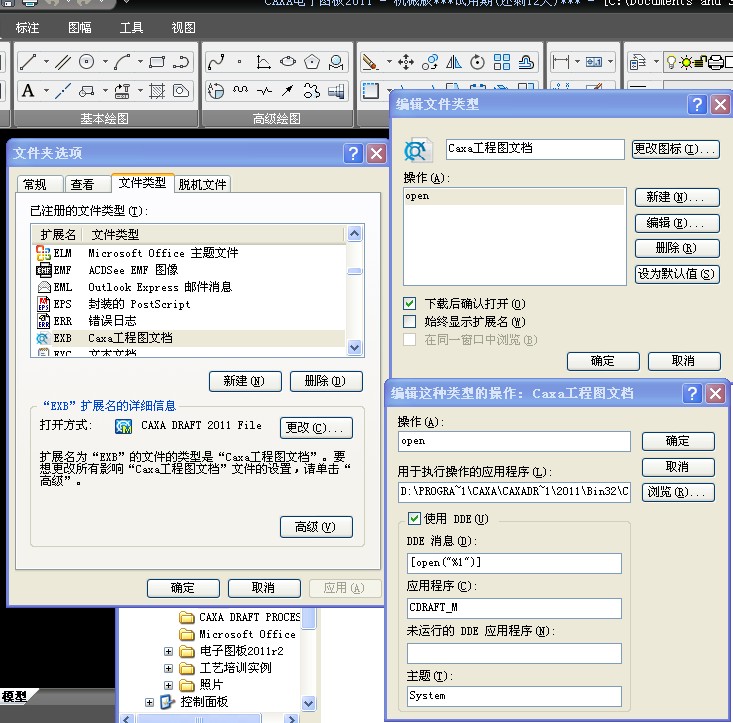Screen dimensions: 733x723
Task: Select the Circle drawing tool
Action: coord(87,62)
